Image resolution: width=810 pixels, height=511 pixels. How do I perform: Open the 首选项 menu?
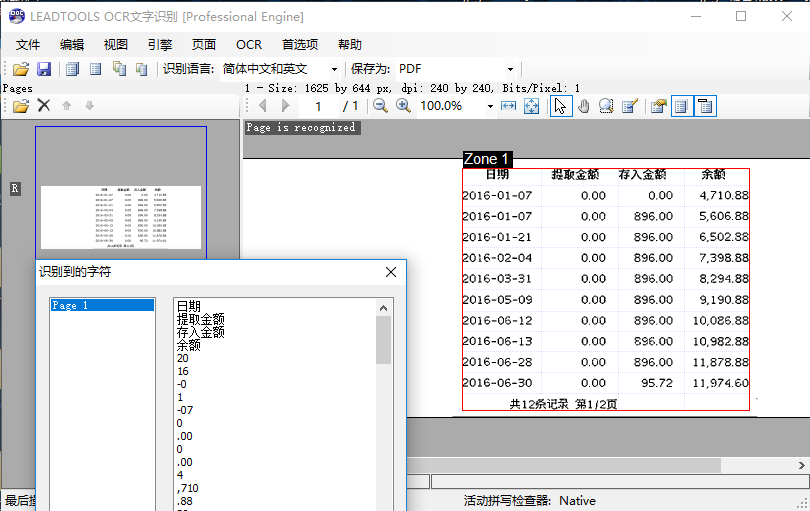pos(300,44)
